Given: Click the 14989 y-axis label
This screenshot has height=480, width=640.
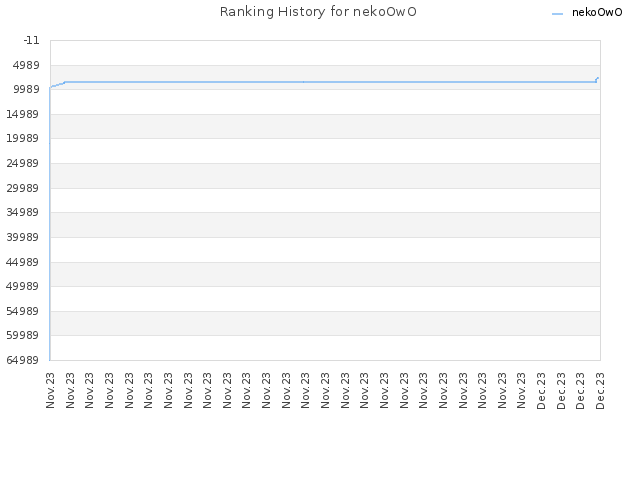Looking at the screenshot, I should (x=22, y=114).
